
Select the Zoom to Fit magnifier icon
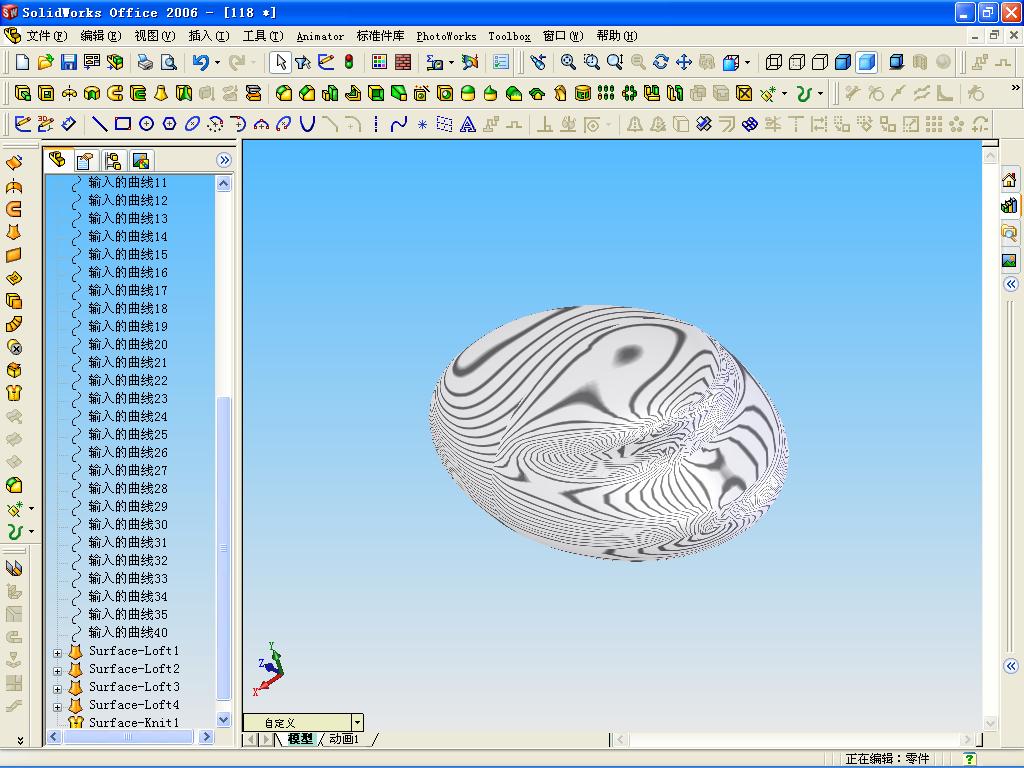(568, 62)
